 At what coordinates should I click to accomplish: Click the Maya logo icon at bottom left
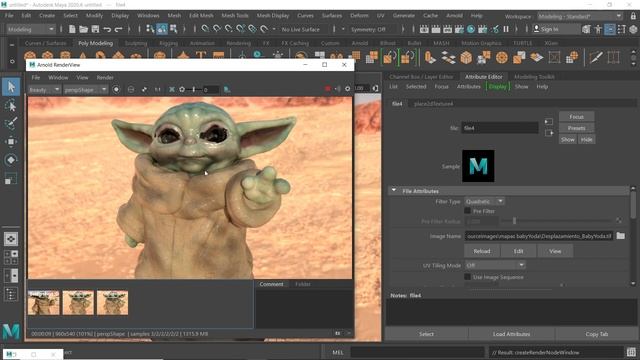pyautogui.click(x=11, y=332)
